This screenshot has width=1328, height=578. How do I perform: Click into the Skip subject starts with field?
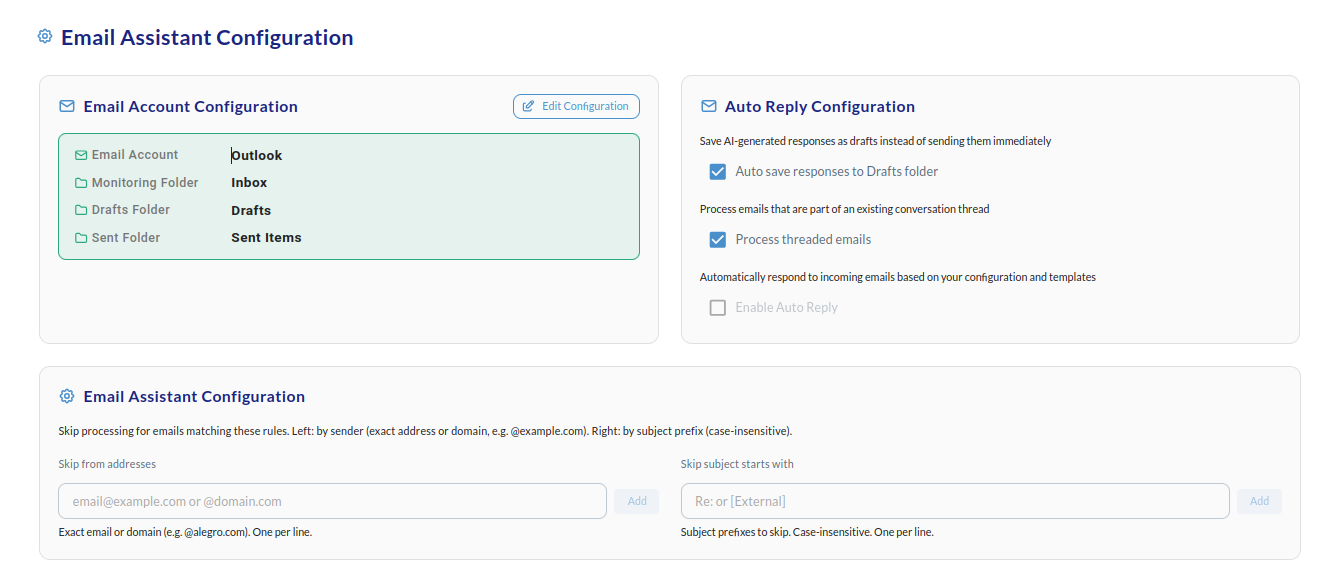click(x=954, y=501)
